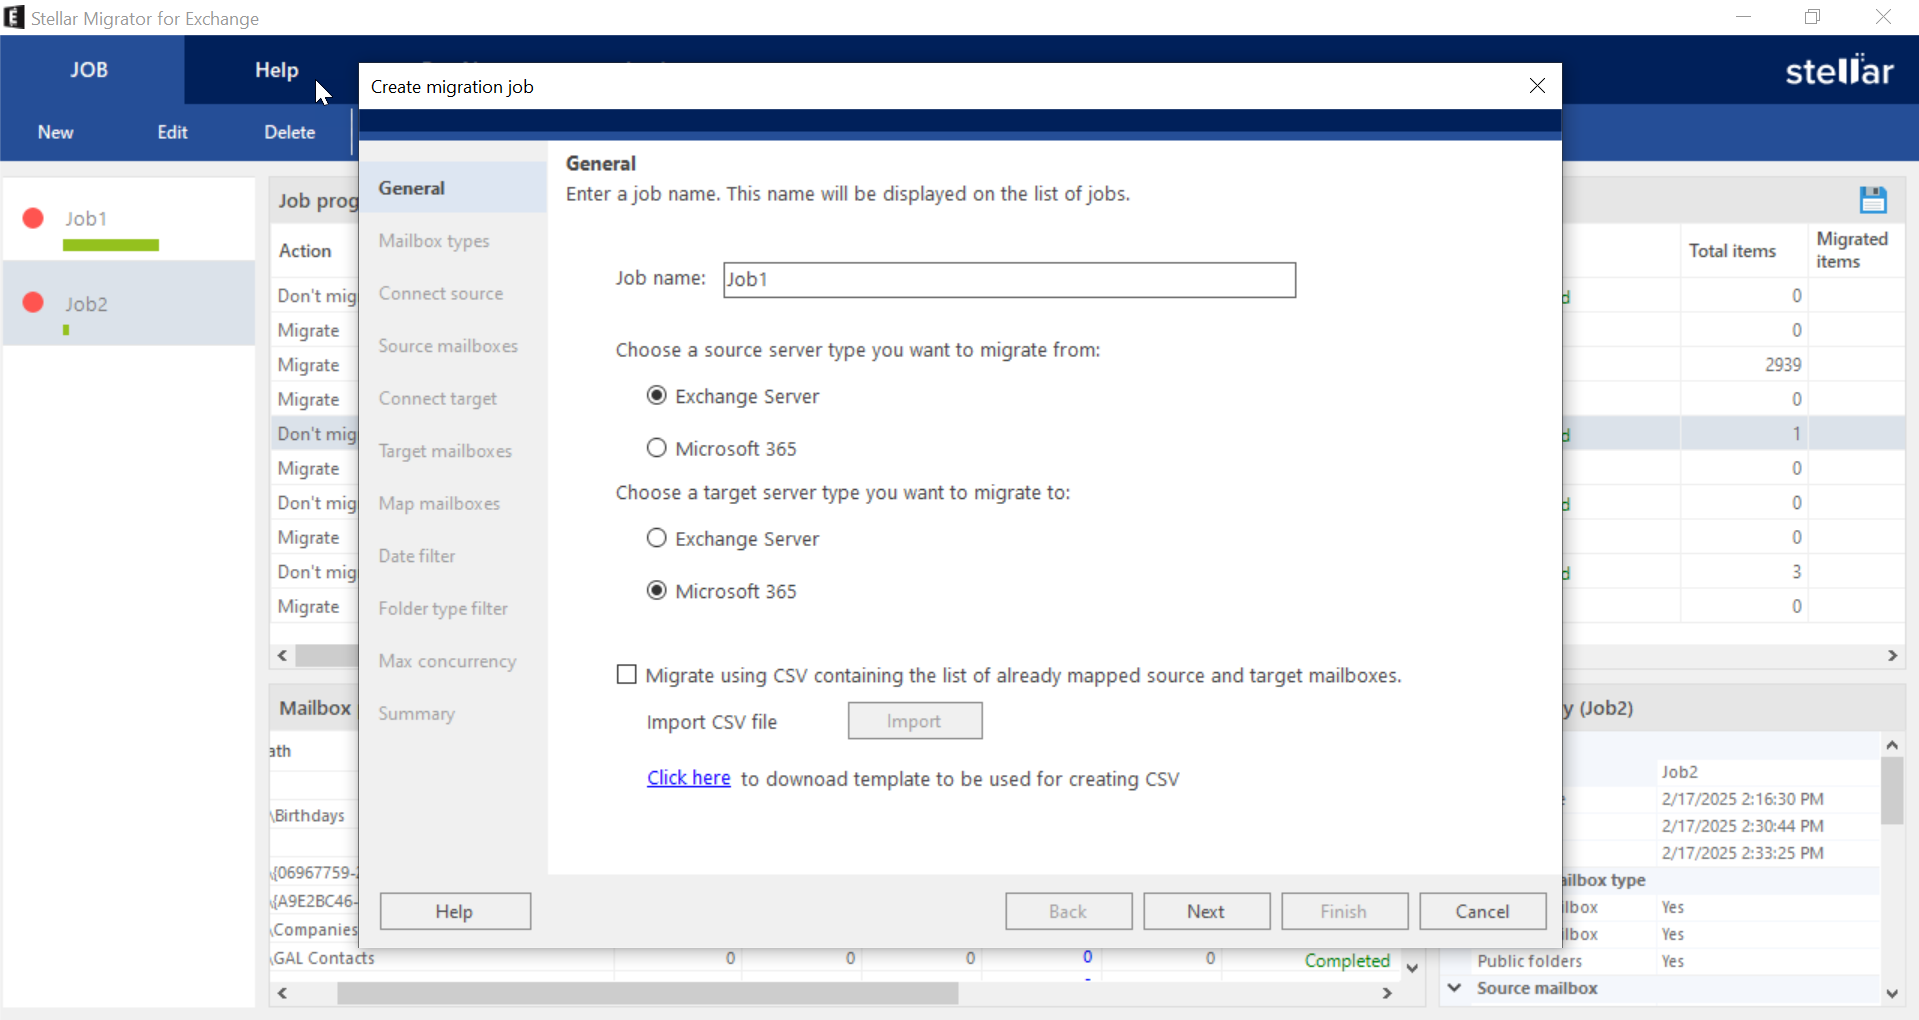
Task: Click the Back button
Action: click(1069, 911)
